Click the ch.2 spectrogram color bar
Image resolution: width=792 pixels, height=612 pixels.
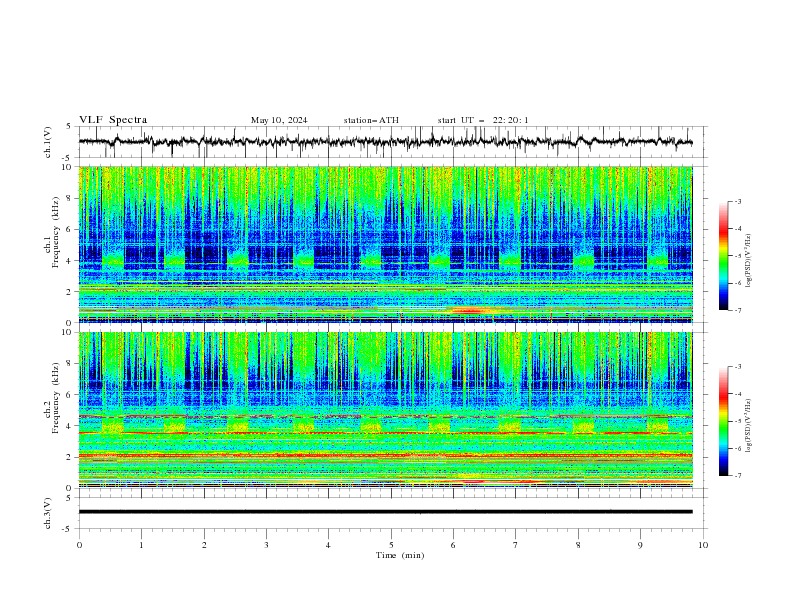pyautogui.click(x=723, y=421)
